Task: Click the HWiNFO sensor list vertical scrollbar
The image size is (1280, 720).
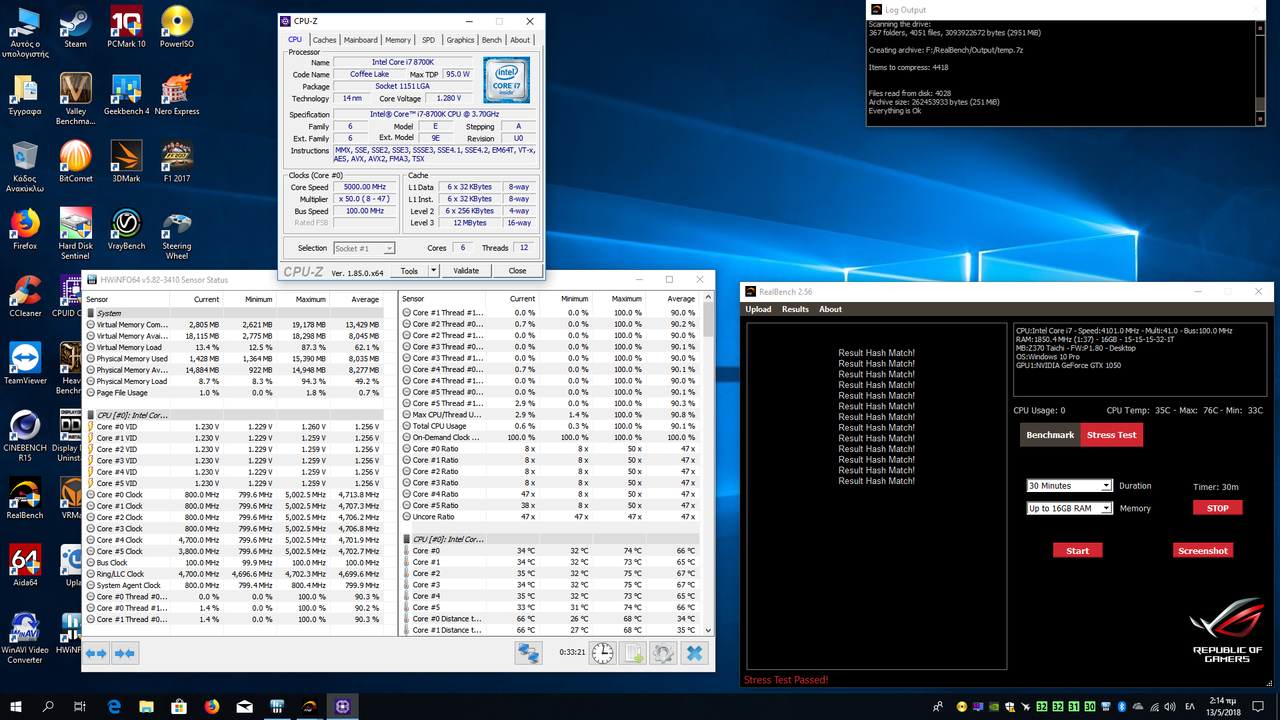Action: (x=709, y=464)
